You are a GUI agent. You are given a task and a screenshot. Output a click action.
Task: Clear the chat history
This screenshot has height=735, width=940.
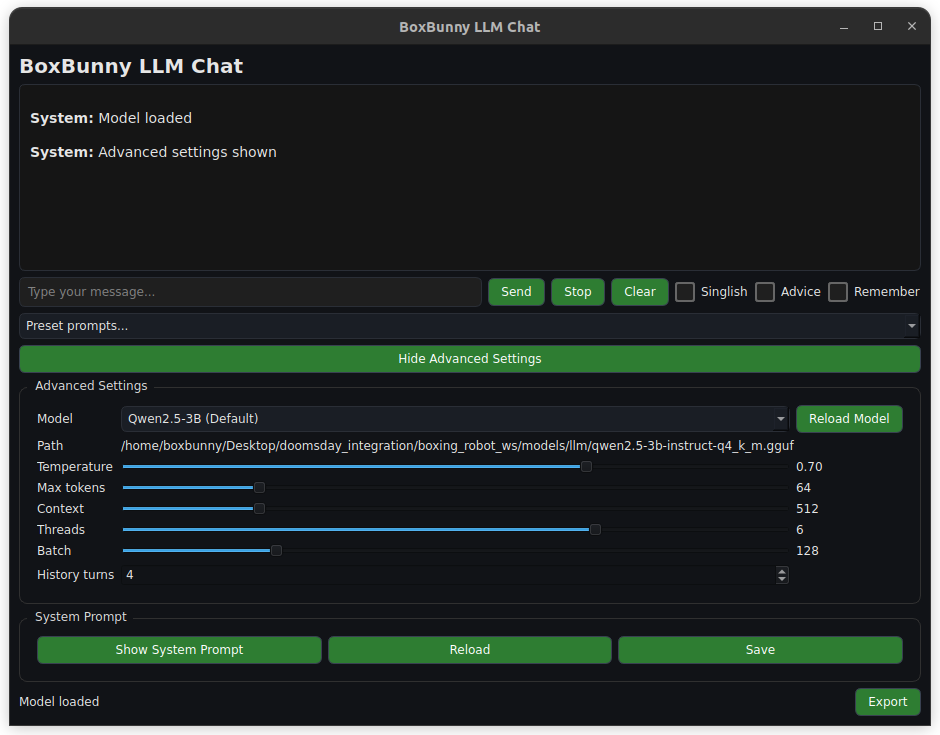[x=639, y=292]
